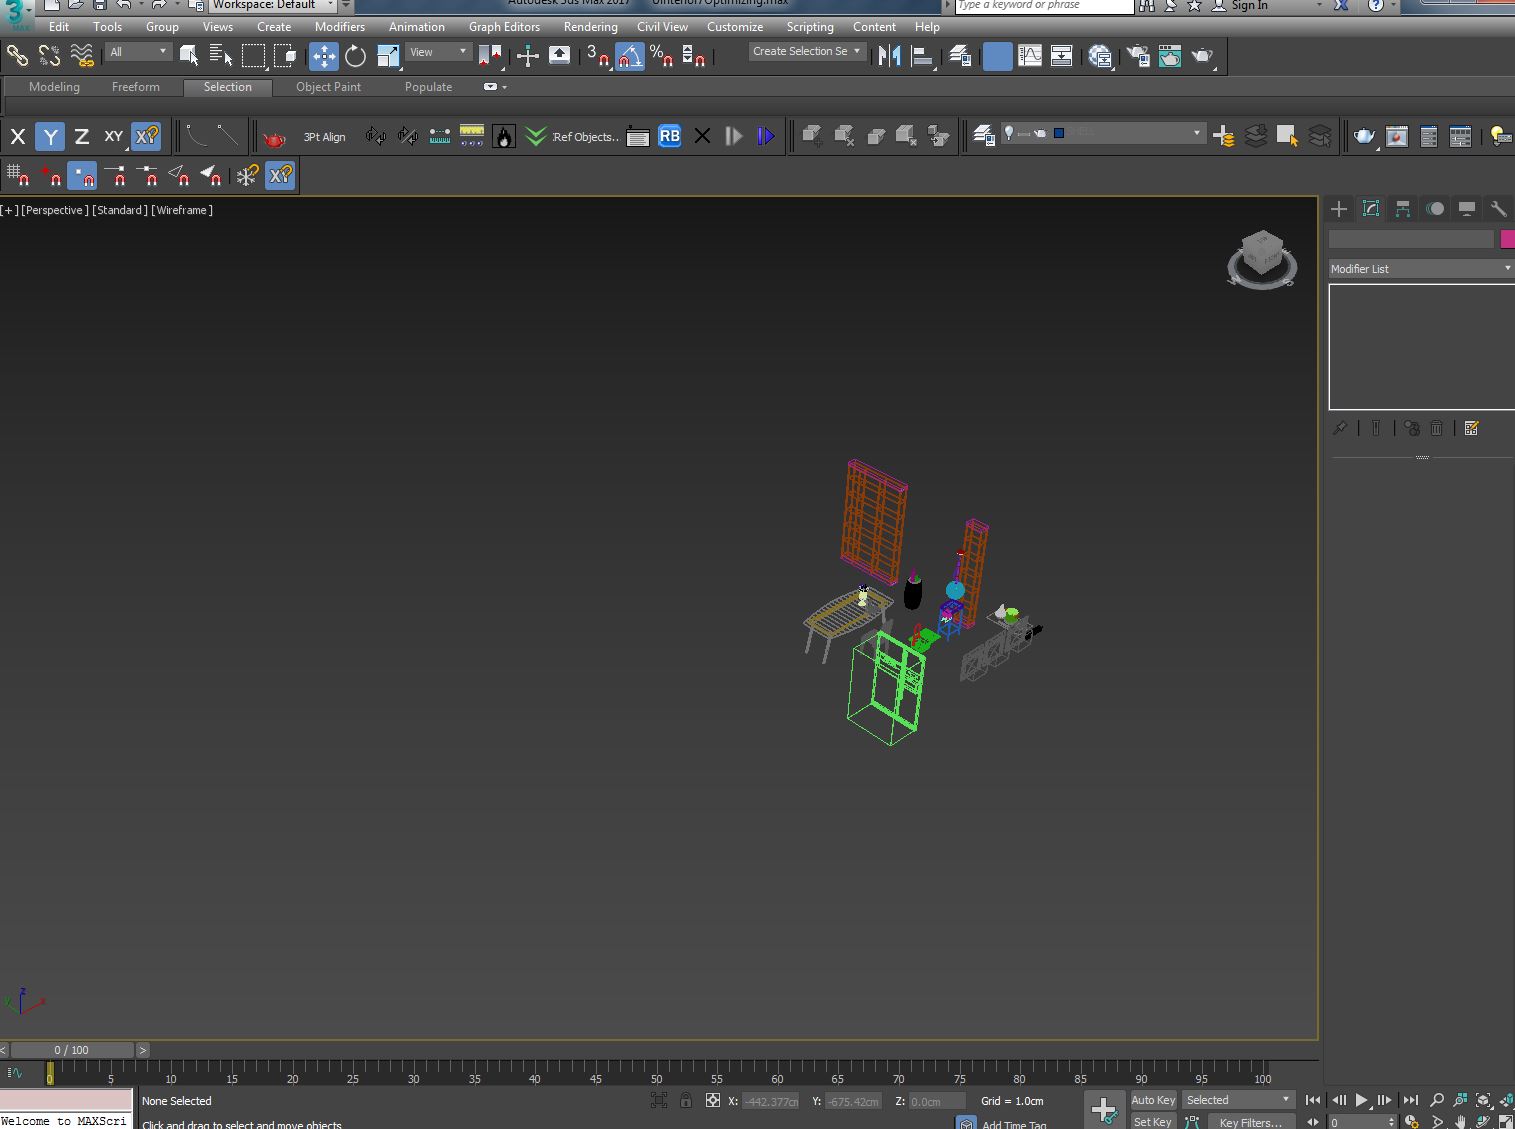
Task: Open the Hierarchy command panel tab
Action: [1403, 208]
